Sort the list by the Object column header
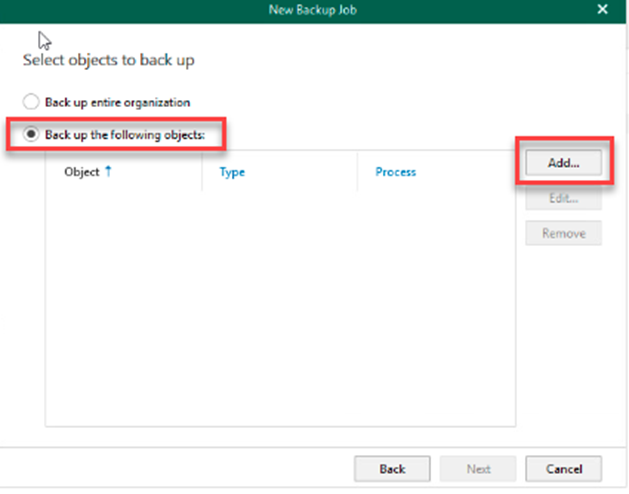Image resolution: width=629 pixels, height=494 pixels. pos(81,172)
